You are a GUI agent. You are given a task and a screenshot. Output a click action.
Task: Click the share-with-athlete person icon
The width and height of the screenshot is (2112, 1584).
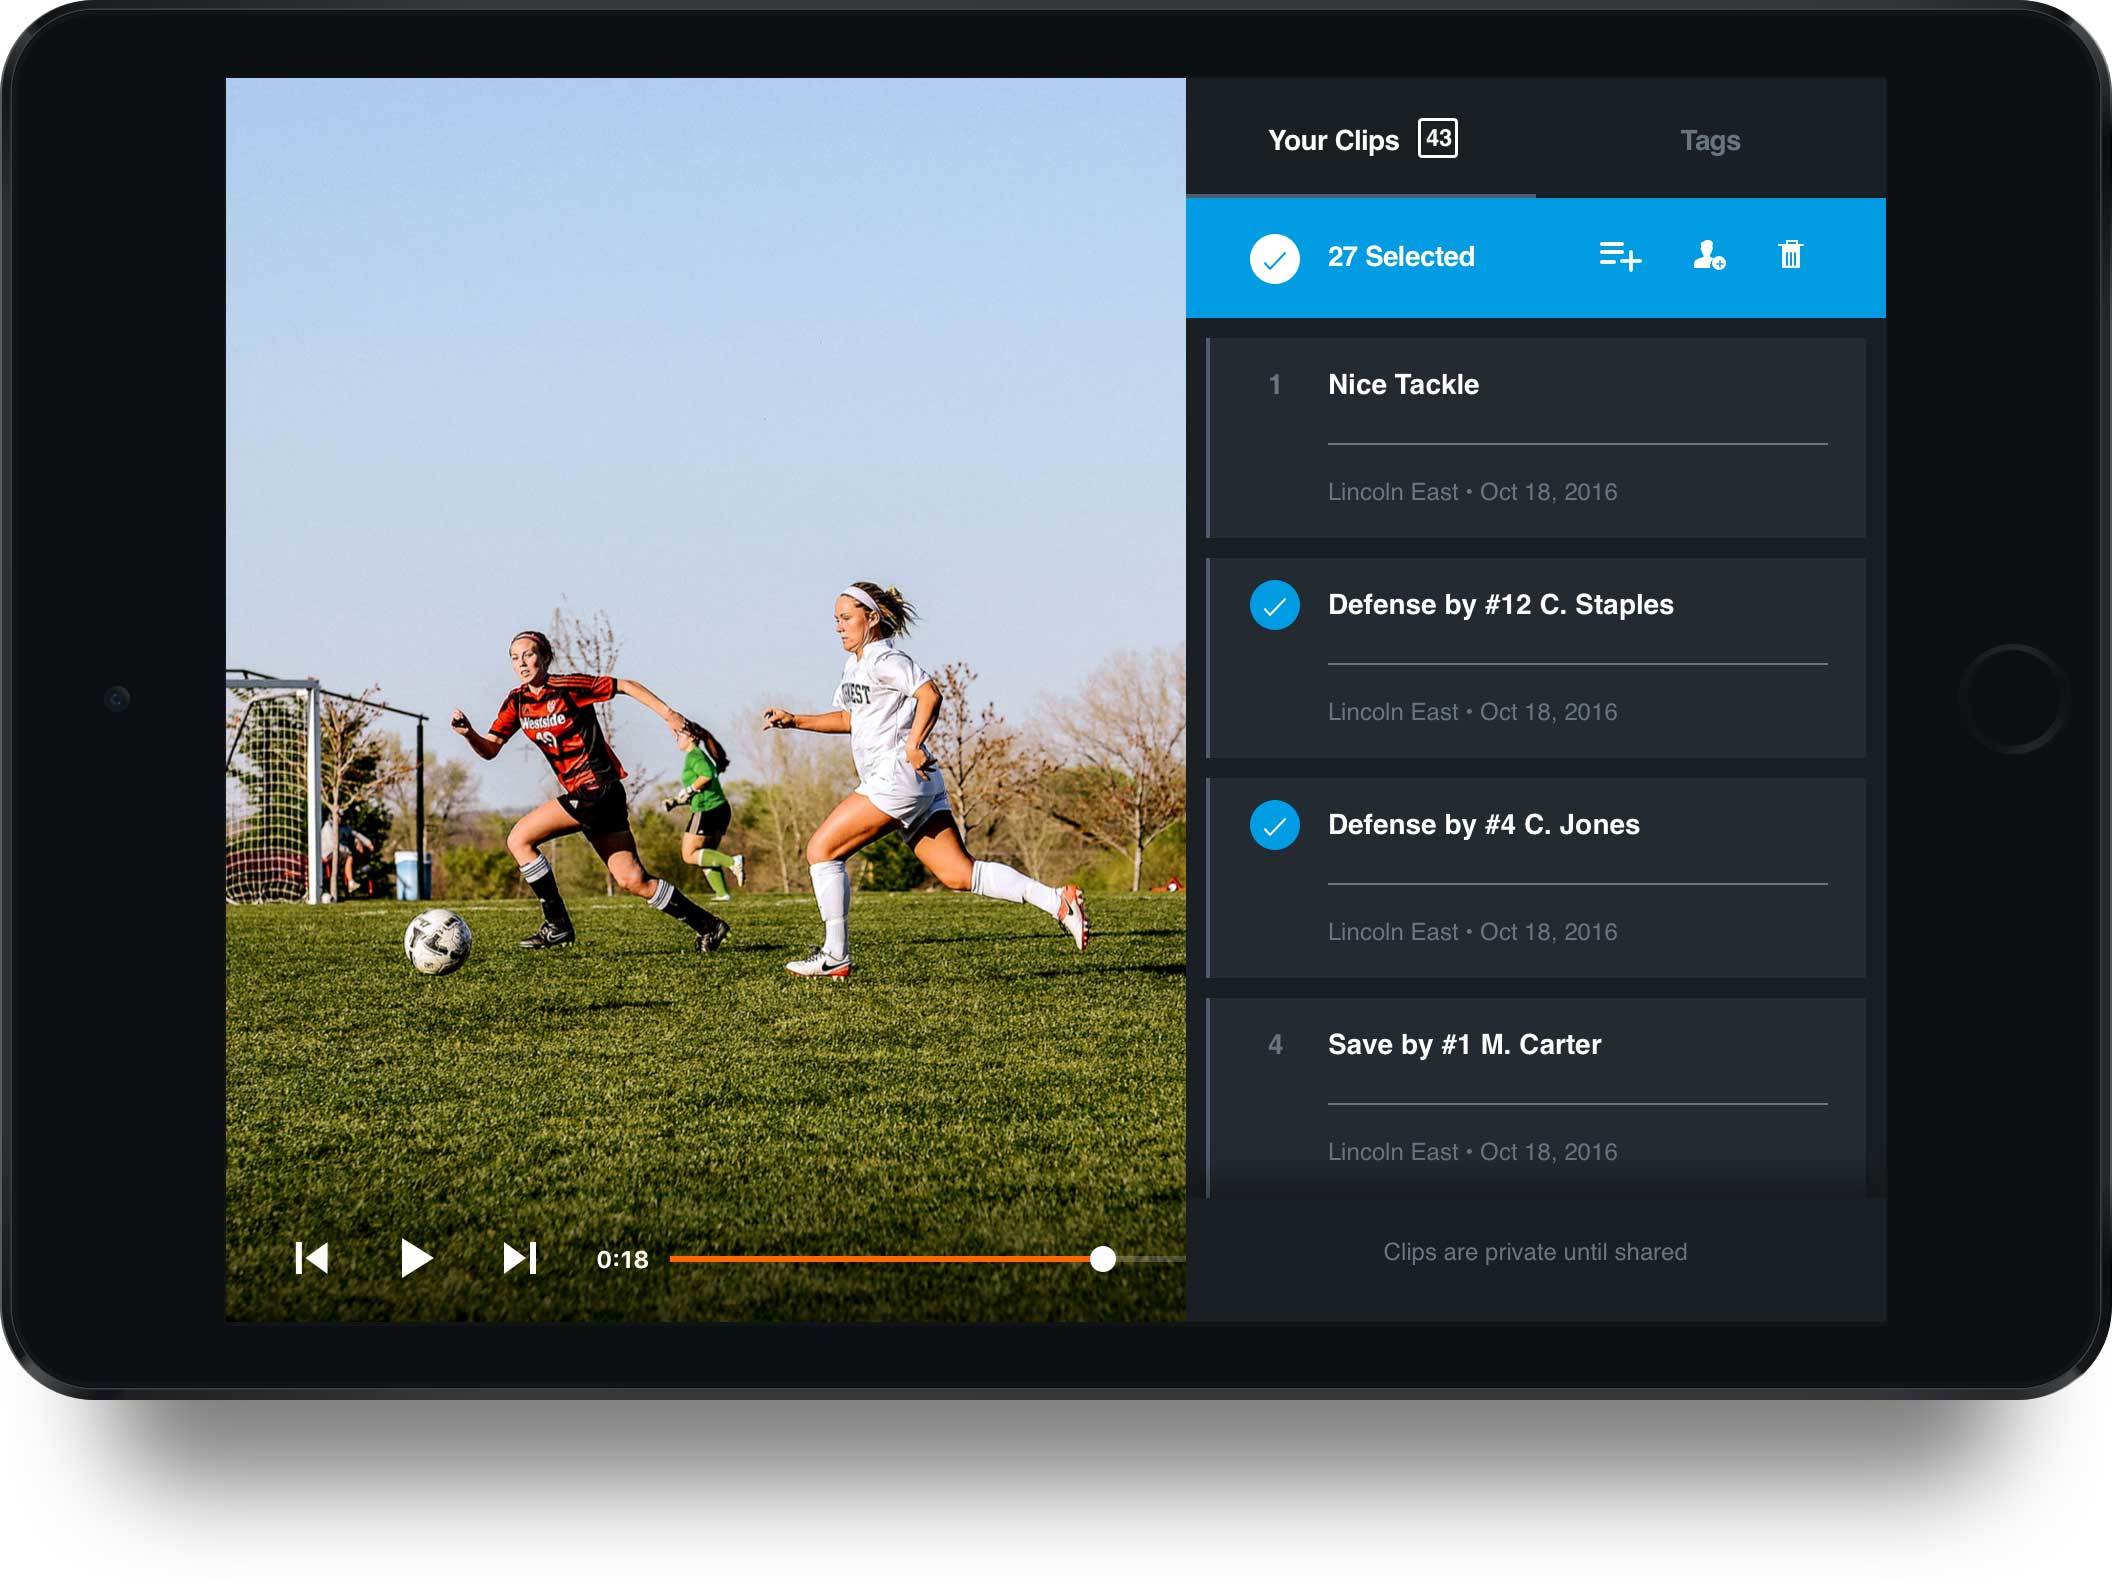tap(1710, 257)
